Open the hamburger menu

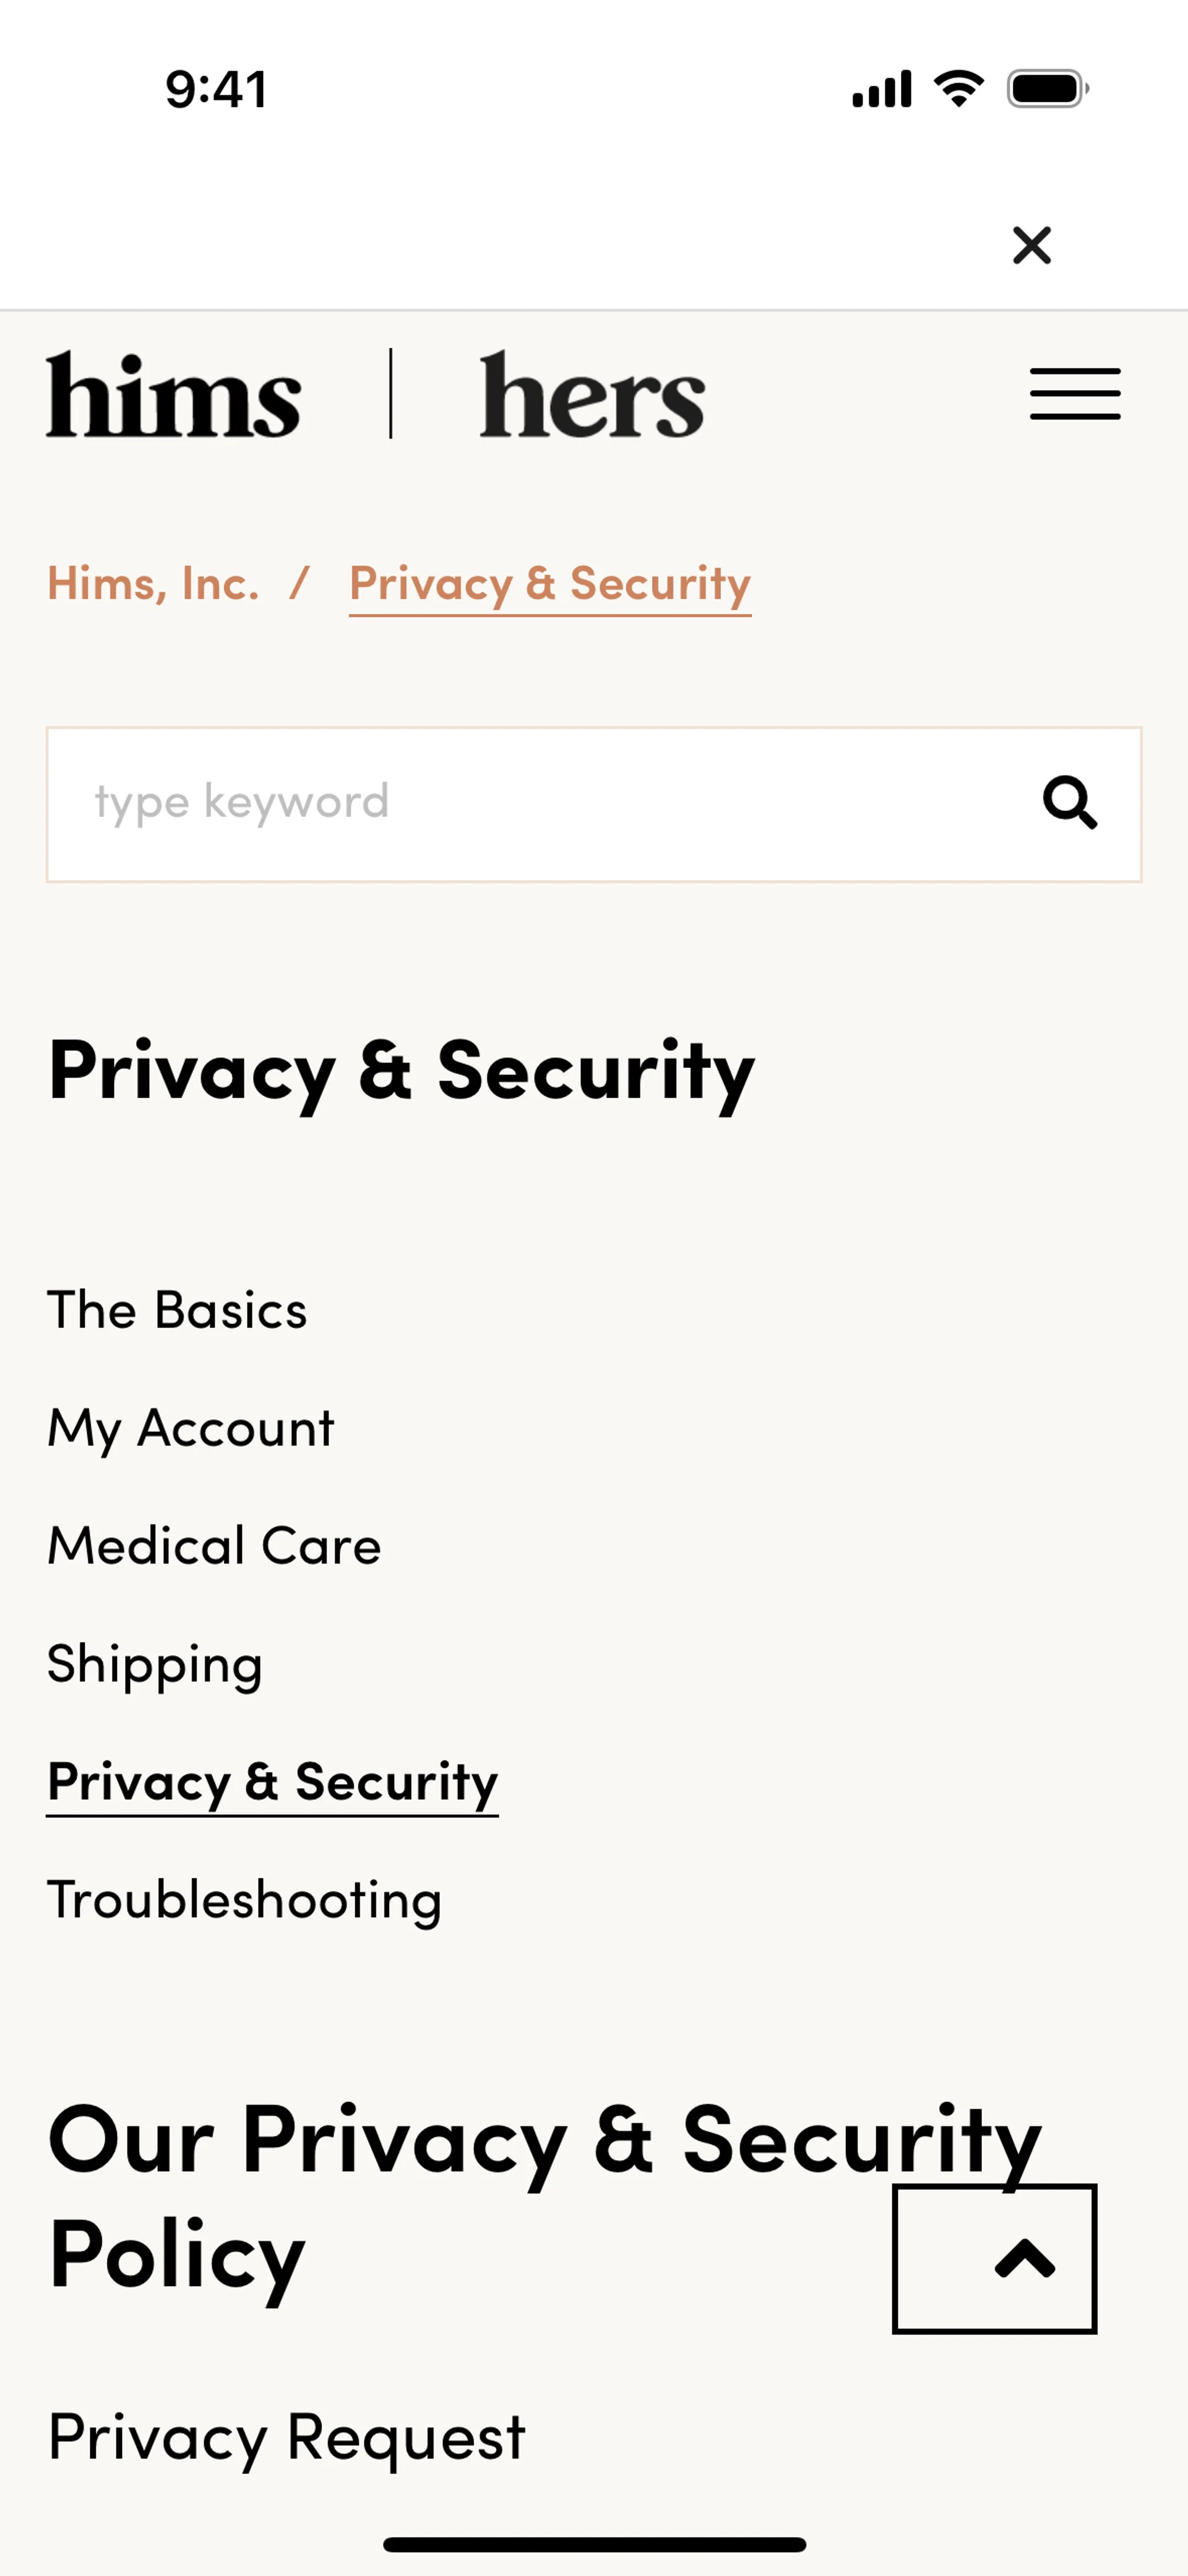1075,394
